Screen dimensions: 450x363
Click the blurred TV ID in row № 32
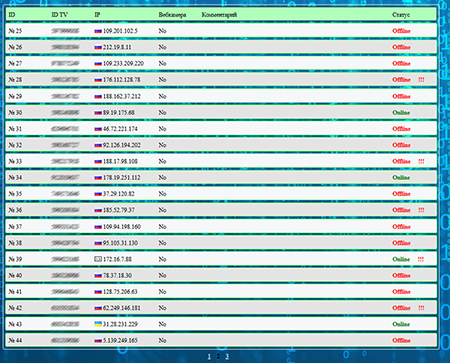click(65, 145)
